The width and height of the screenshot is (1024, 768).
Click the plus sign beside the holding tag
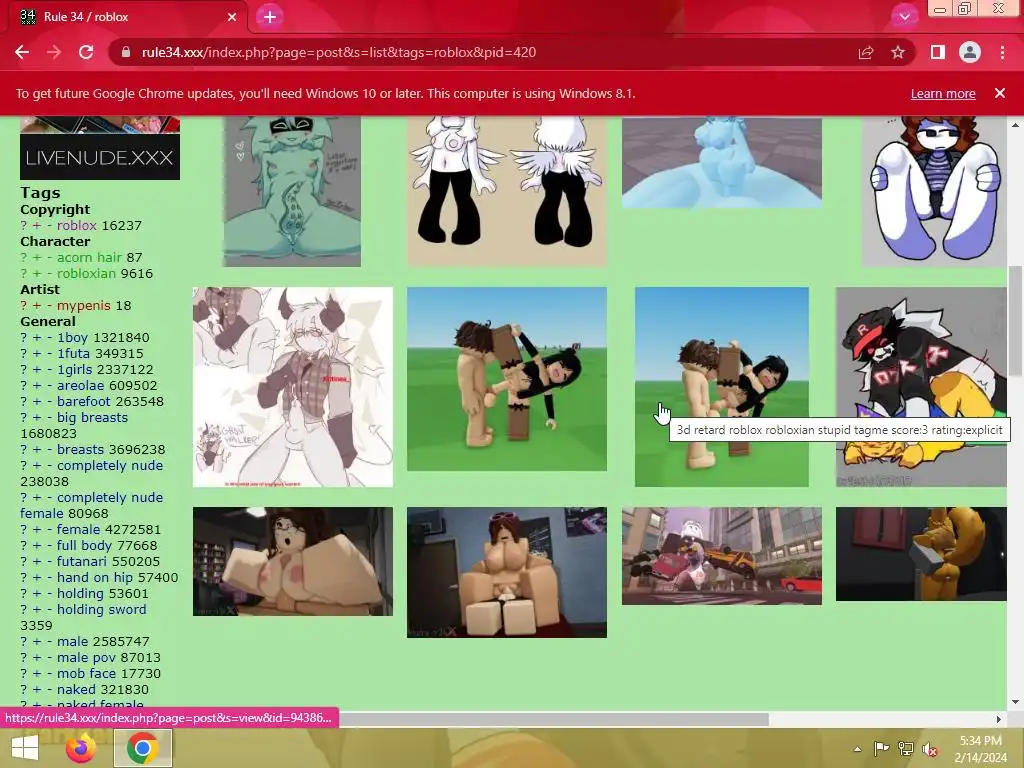tap(37, 594)
